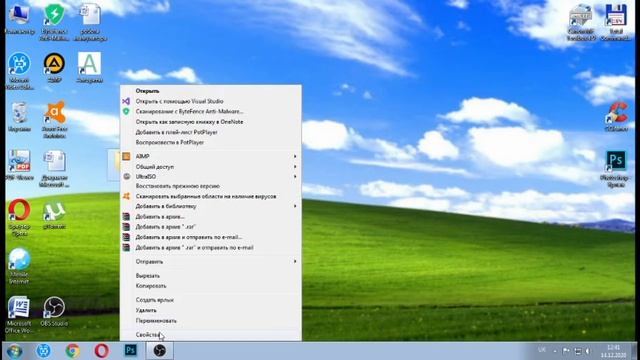The image size is (640, 360).
Task: Choose open as OneNote notebook entry
Action: [211, 122]
